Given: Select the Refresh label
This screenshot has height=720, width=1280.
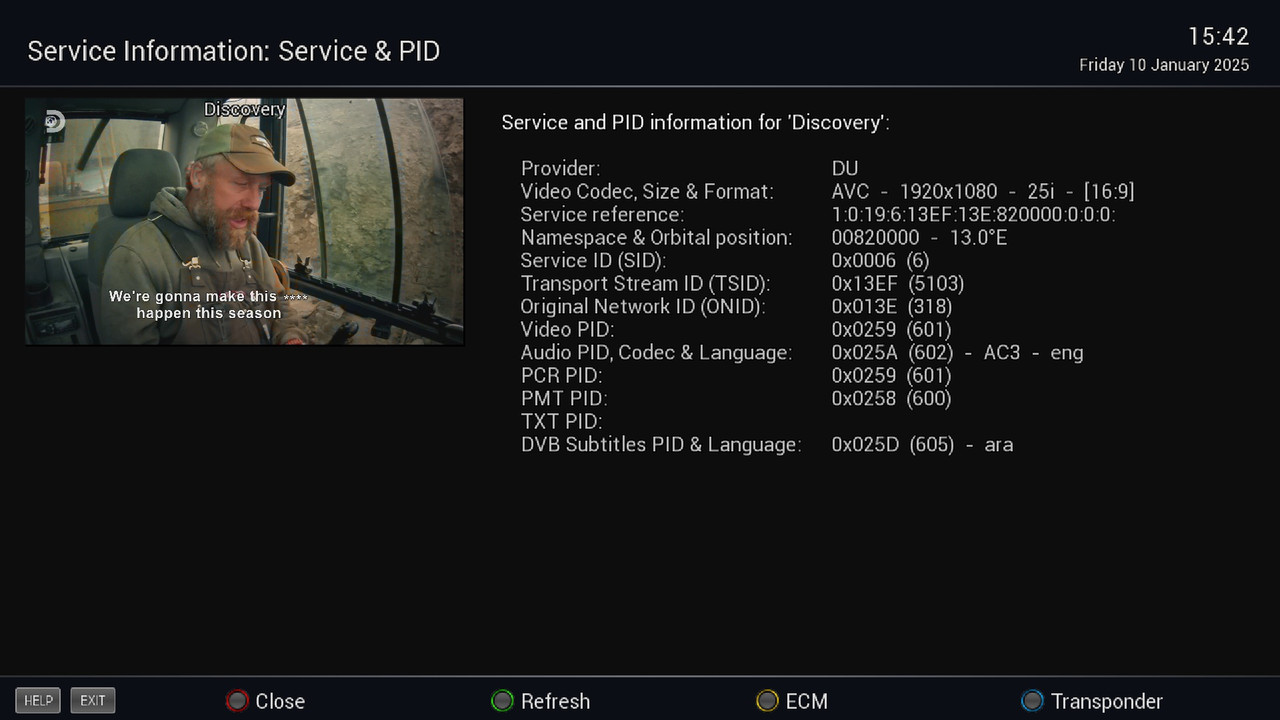Looking at the screenshot, I should point(555,701).
